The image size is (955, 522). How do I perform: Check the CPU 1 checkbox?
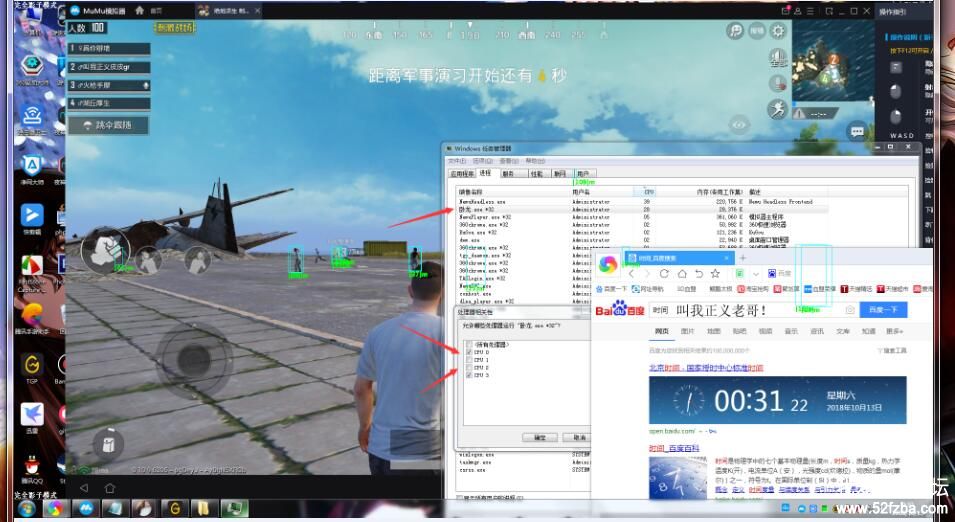tap(468, 360)
